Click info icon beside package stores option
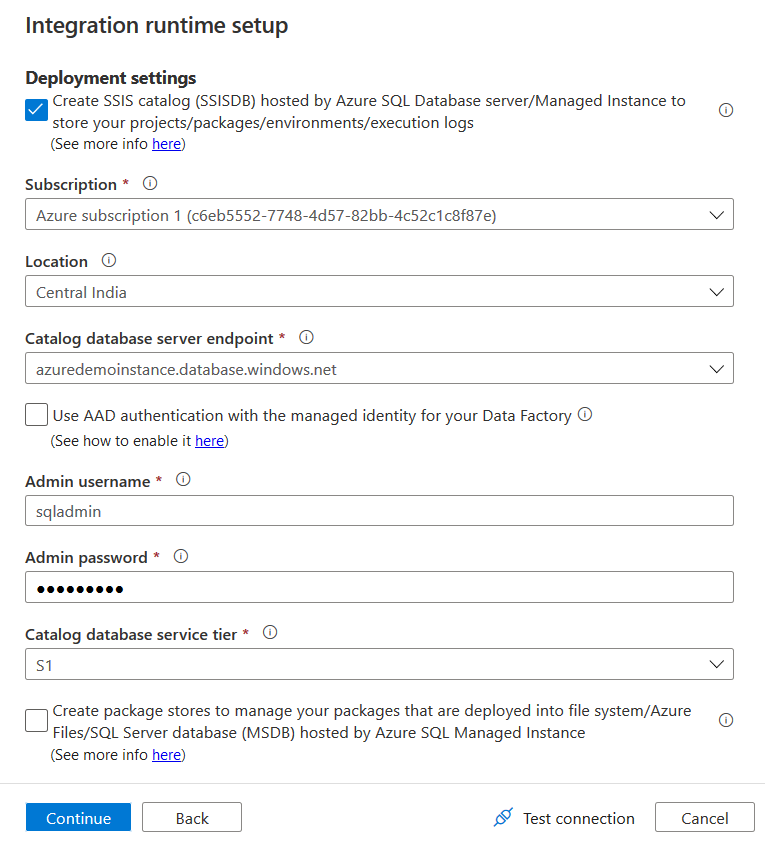 pos(726,720)
